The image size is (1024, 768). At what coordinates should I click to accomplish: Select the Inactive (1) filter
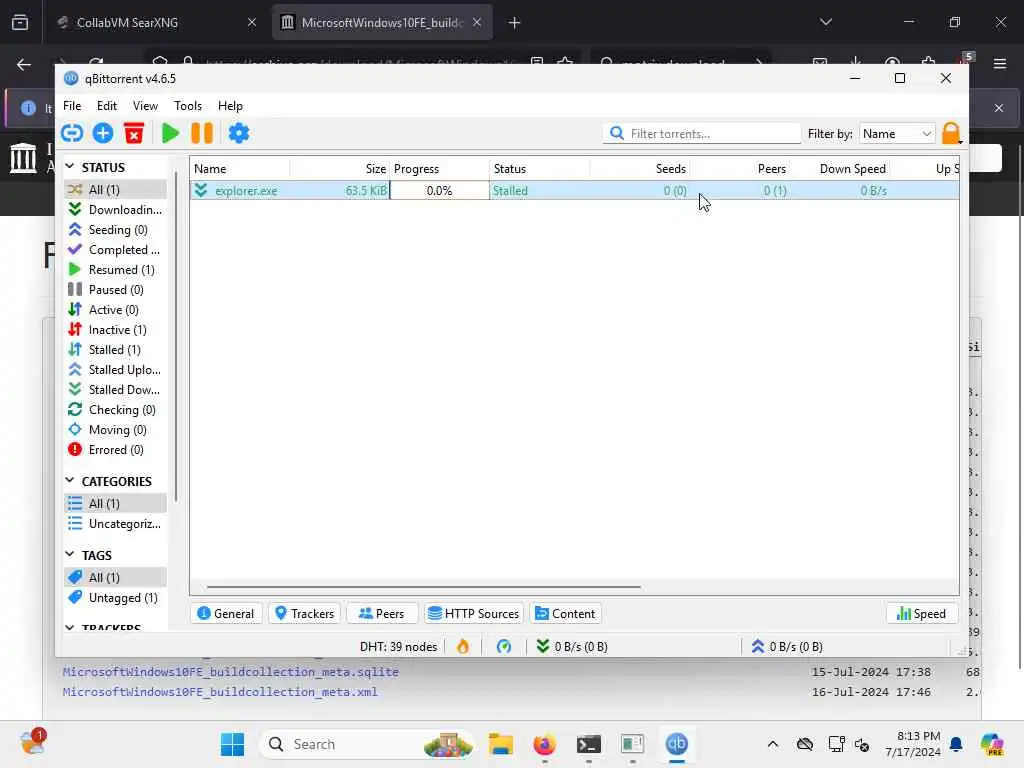[x=115, y=330]
